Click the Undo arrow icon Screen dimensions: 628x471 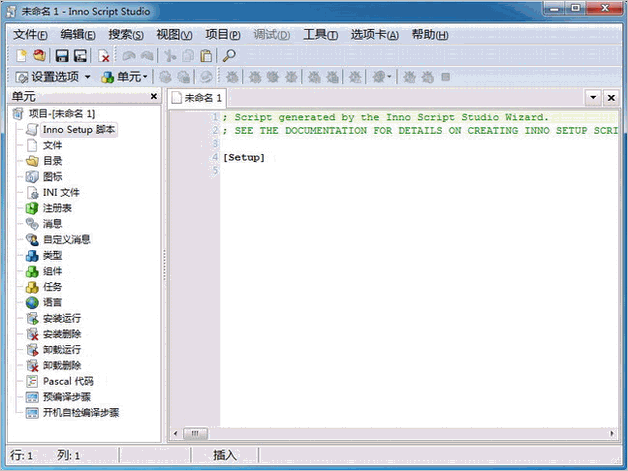(129, 56)
